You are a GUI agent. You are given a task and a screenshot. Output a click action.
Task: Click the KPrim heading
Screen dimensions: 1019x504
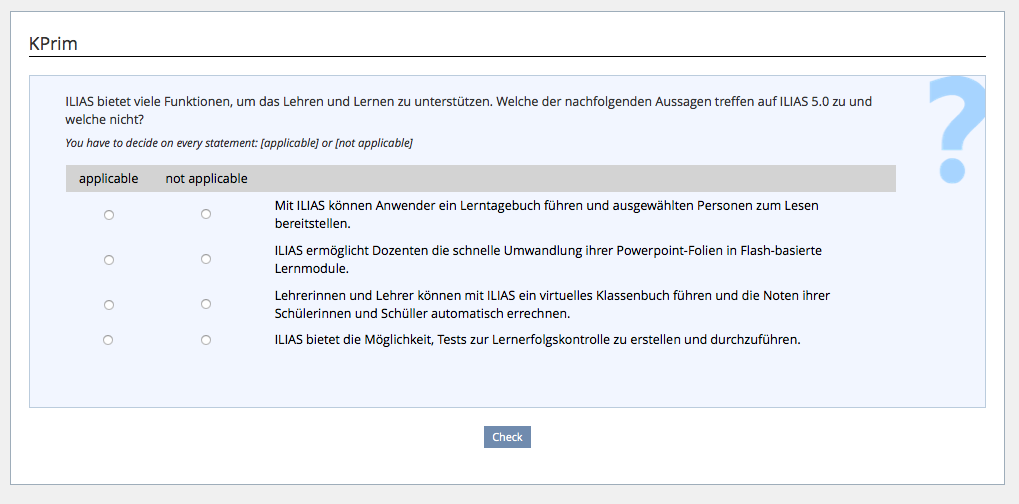click(54, 44)
